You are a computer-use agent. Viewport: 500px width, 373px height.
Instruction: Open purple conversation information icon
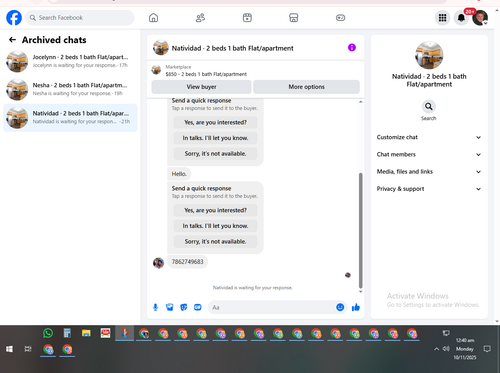pos(352,48)
